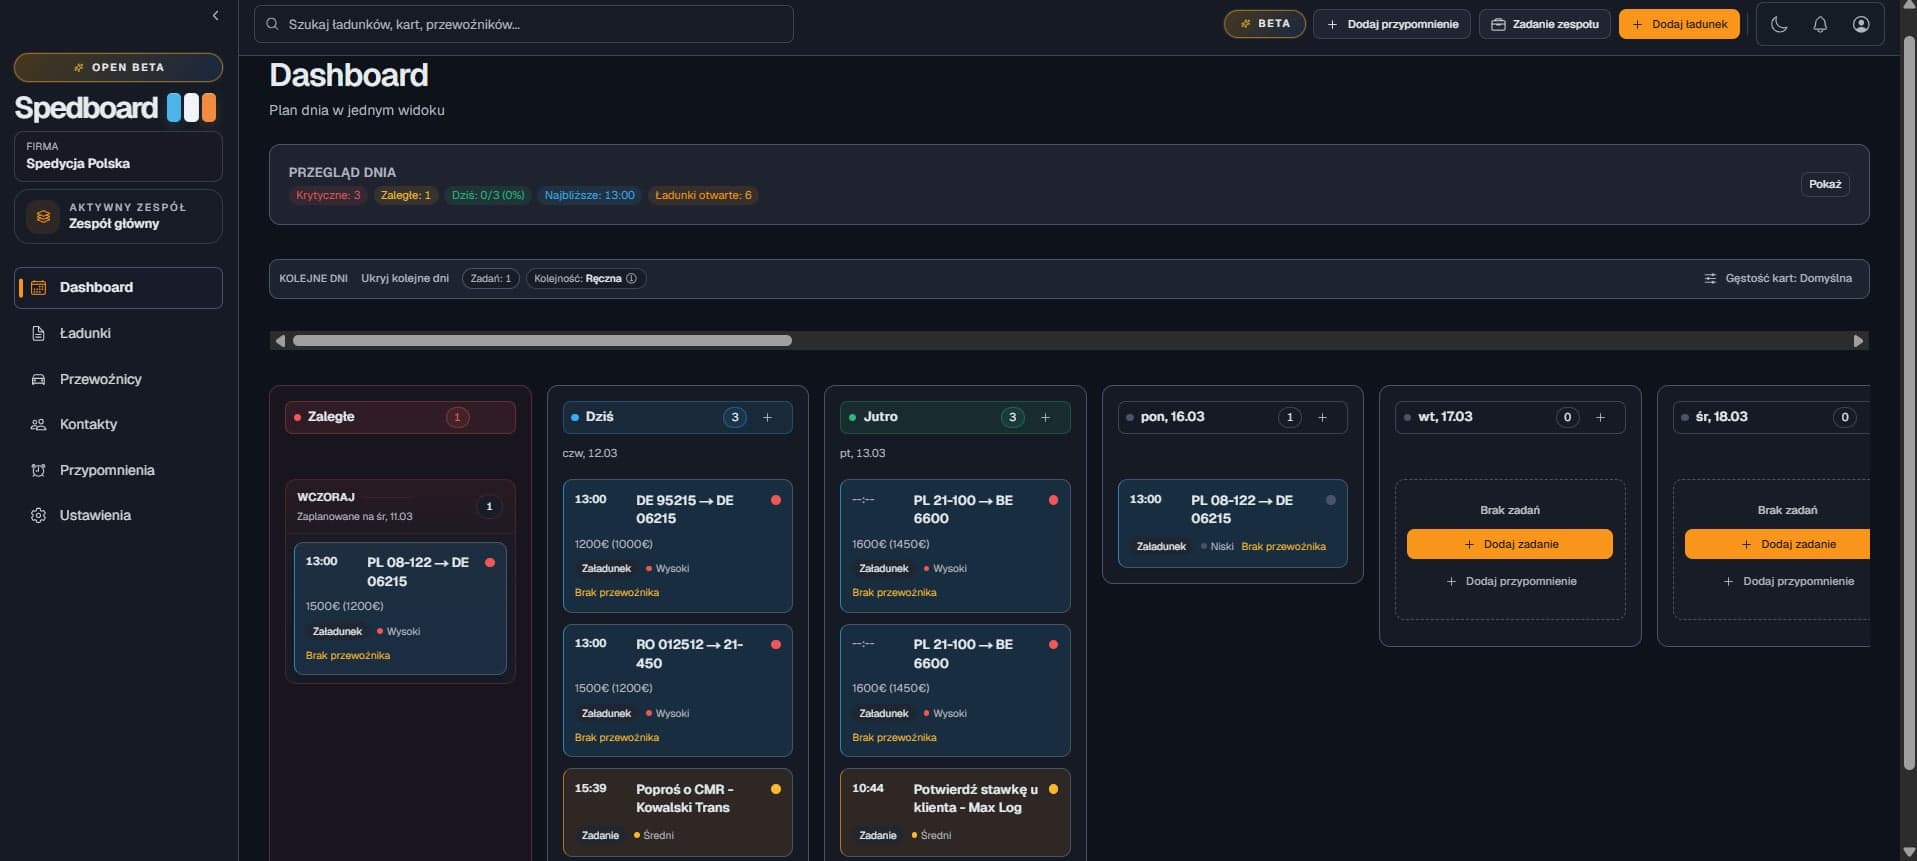Click Brak przewoźnika on Monday 16.03 card
The width and height of the screenshot is (1917, 861).
[1283, 546]
